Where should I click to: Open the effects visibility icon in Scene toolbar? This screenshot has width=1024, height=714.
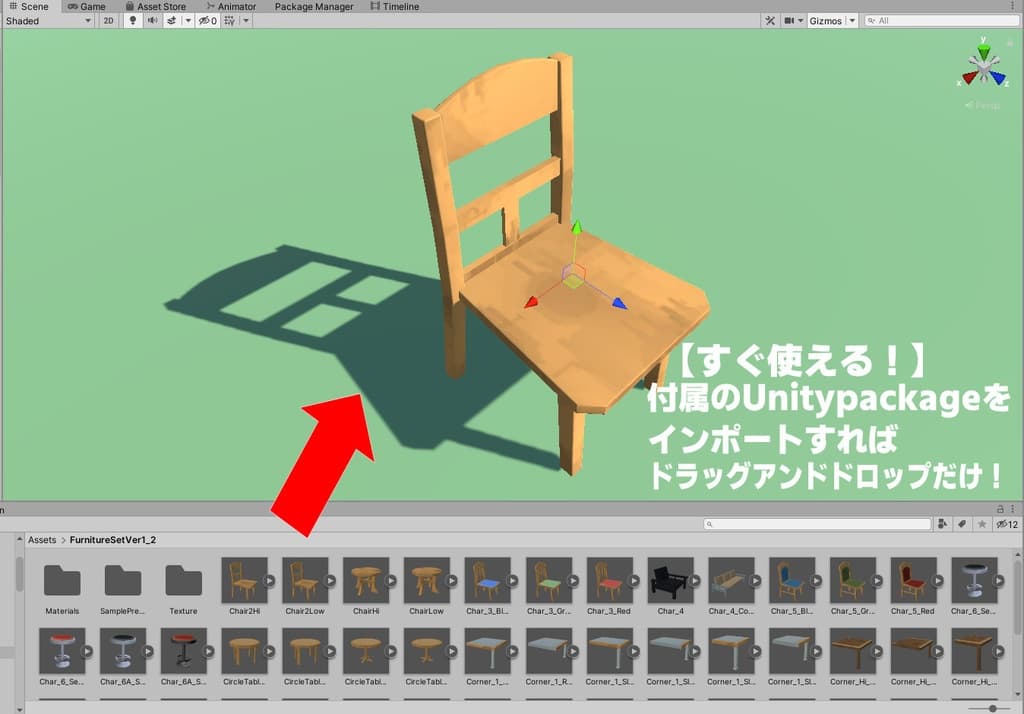[x=172, y=20]
